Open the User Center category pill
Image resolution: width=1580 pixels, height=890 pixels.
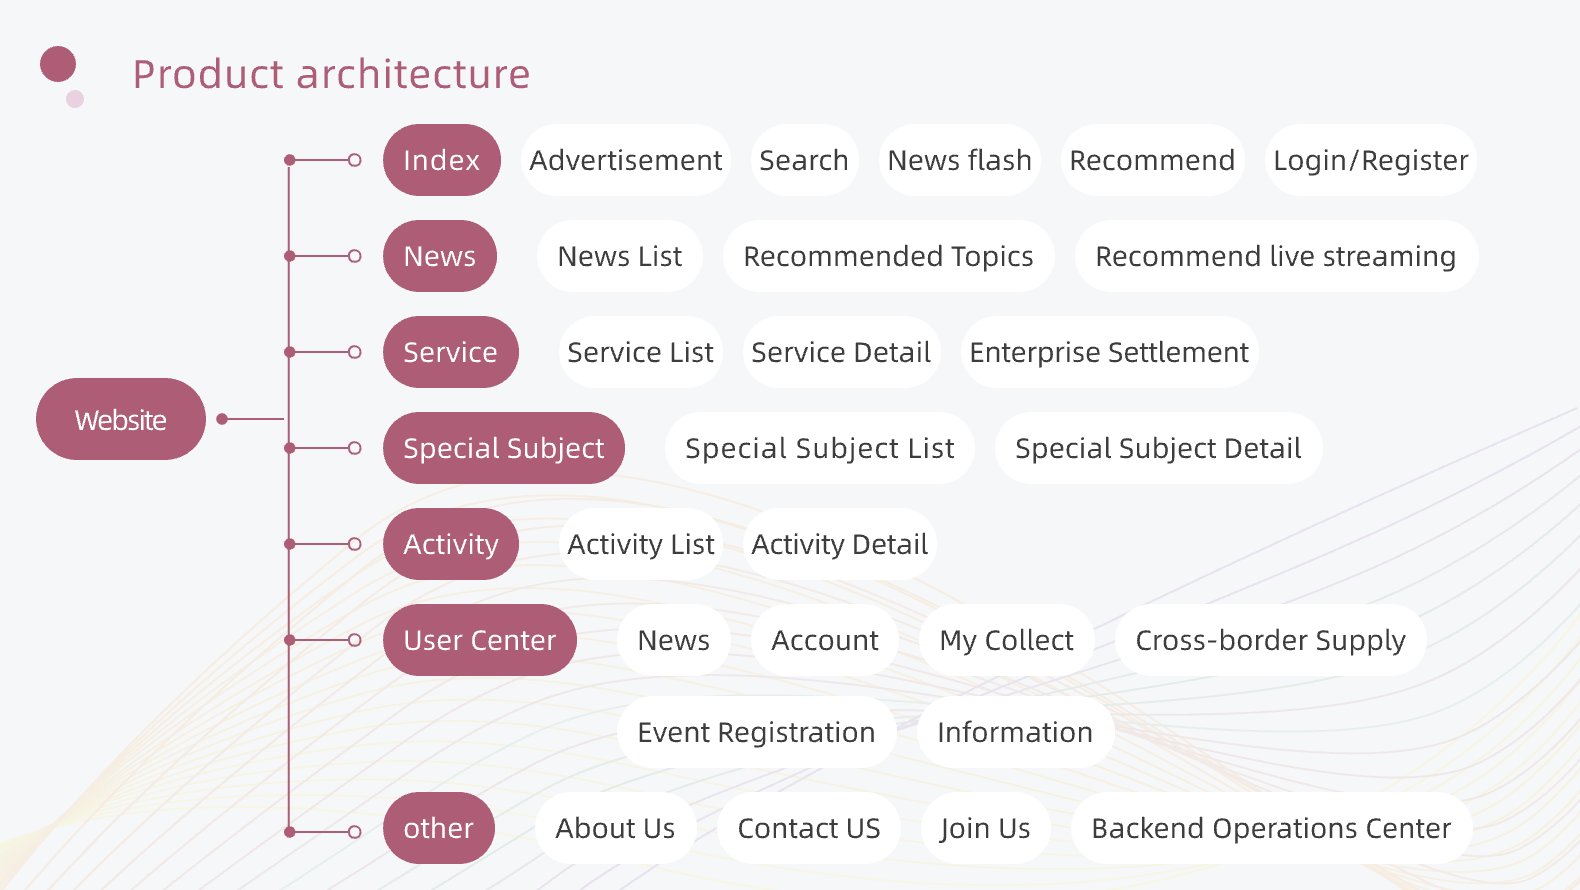pos(479,640)
